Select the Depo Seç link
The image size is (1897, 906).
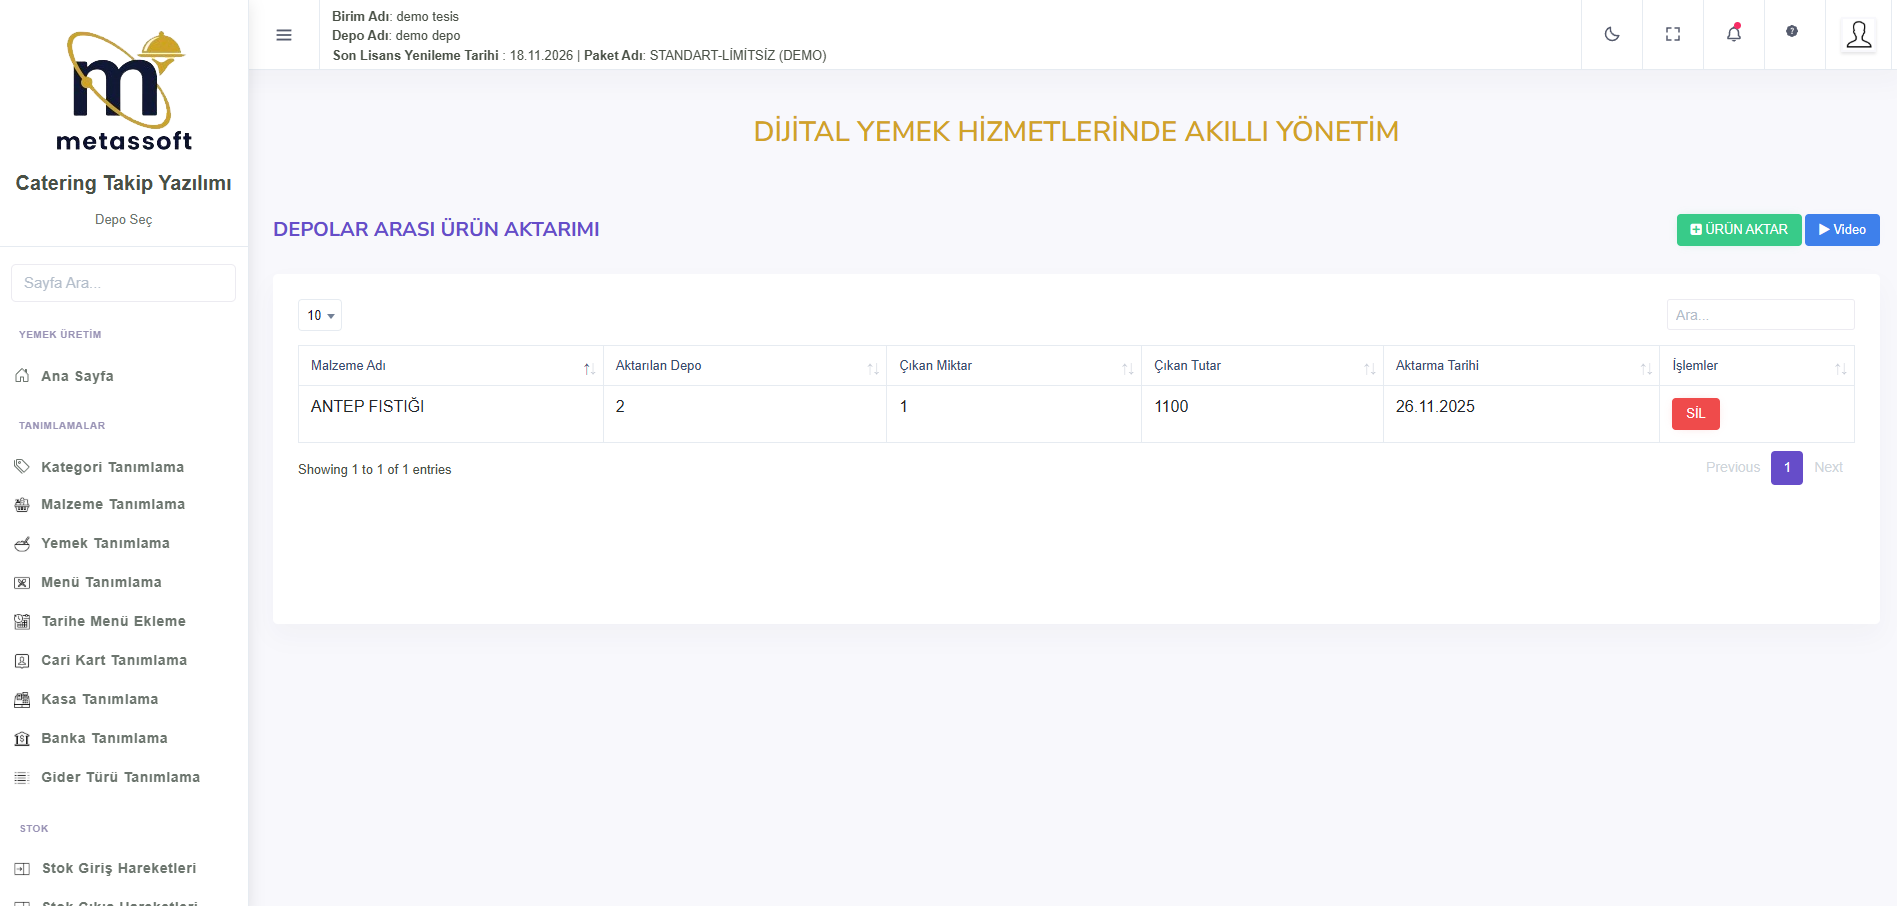pyautogui.click(x=123, y=219)
